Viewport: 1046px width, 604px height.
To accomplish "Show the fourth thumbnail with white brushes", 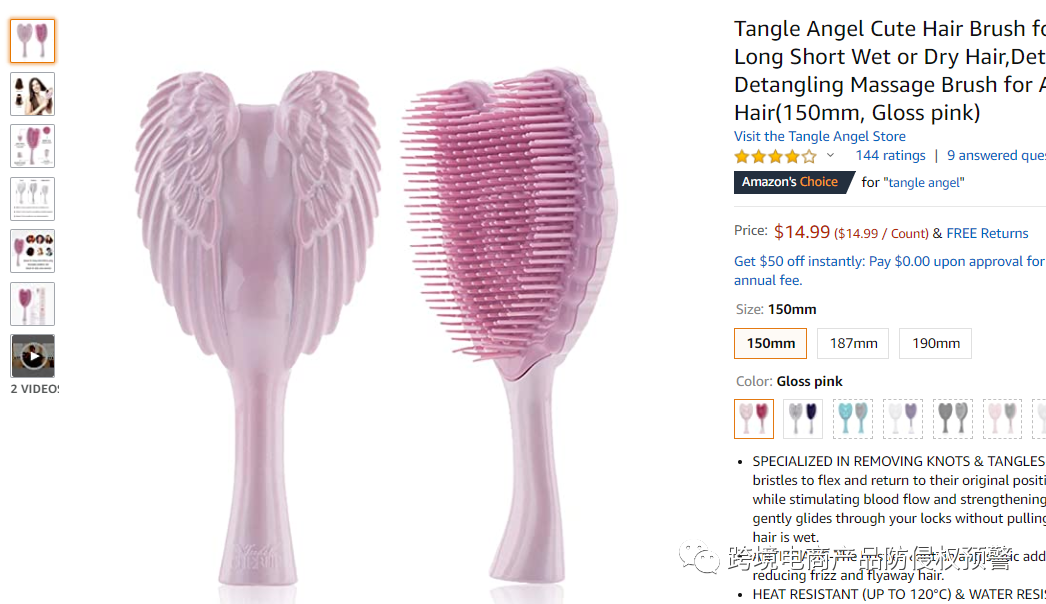I will tap(32, 199).
